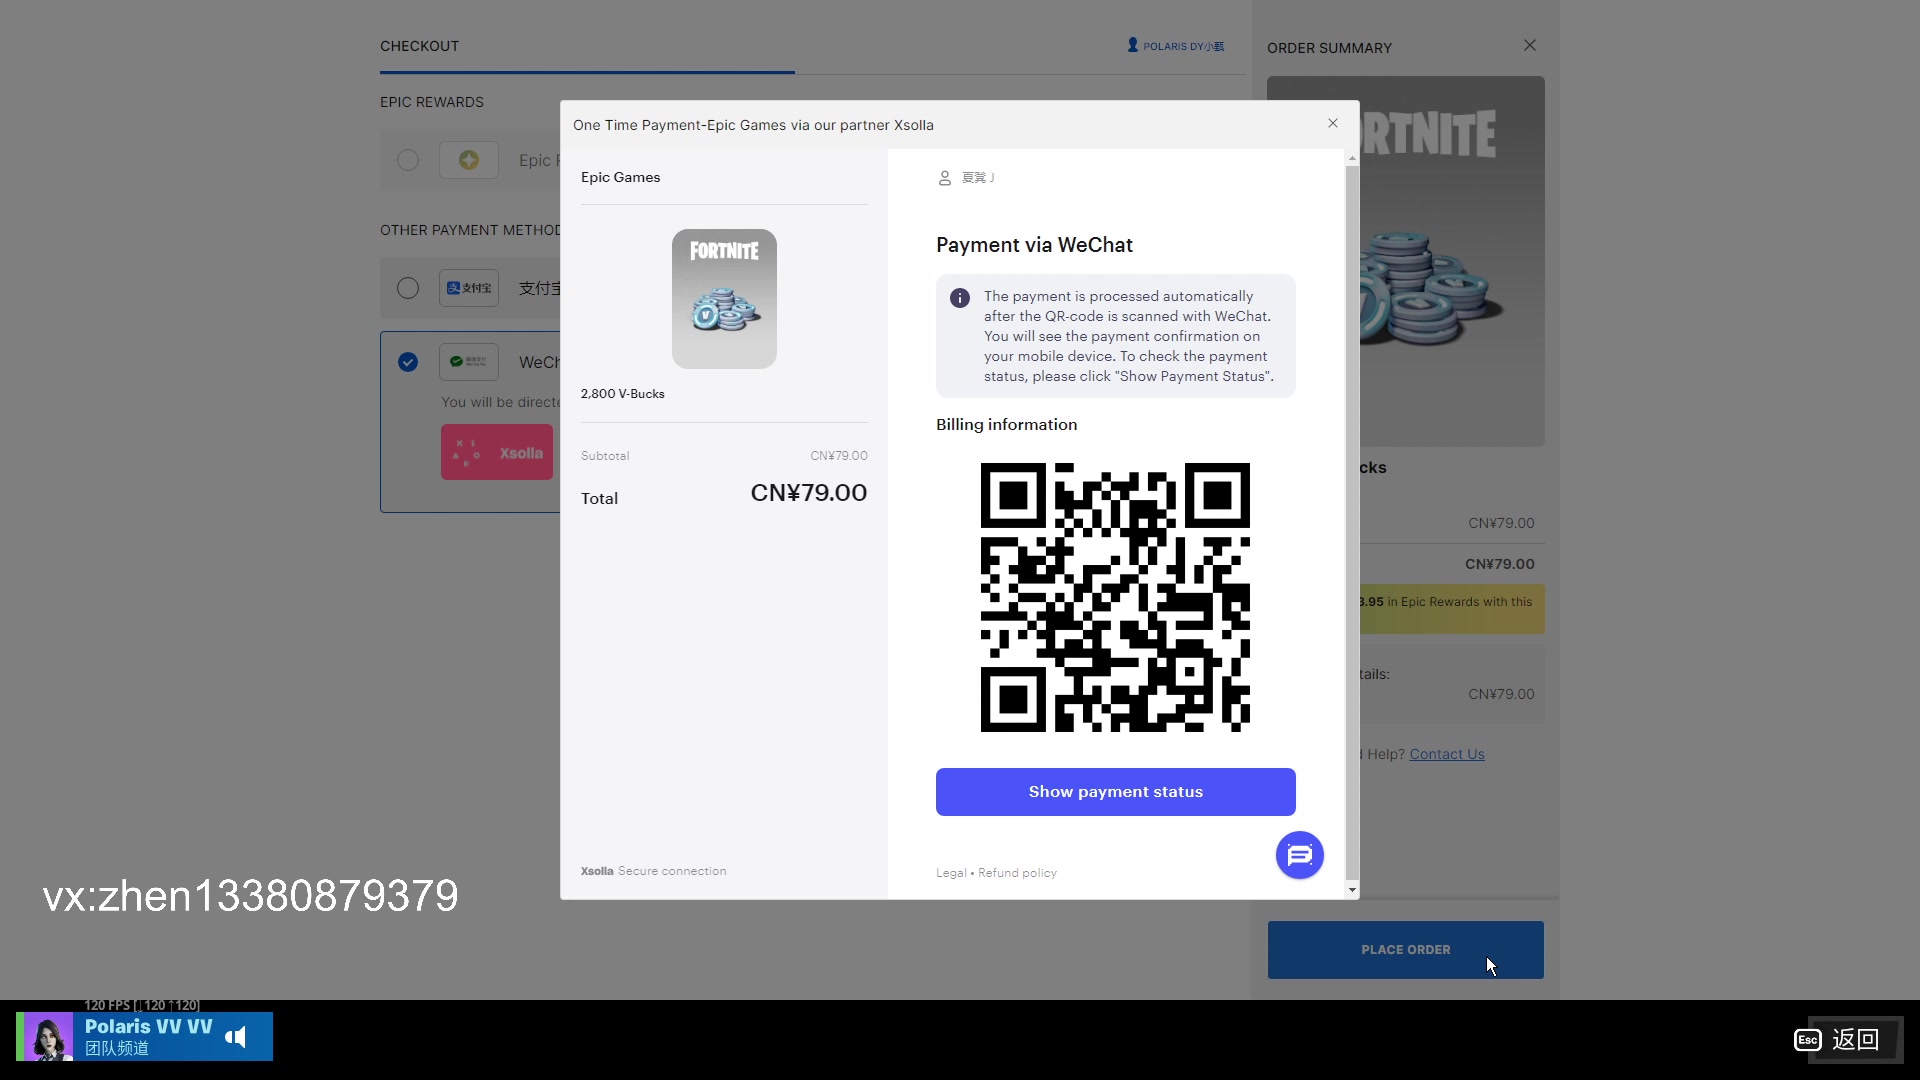Click the Epic Rewards yellow banner
The width and height of the screenshot is (1920, 1080).
[x=1452, y=609]
